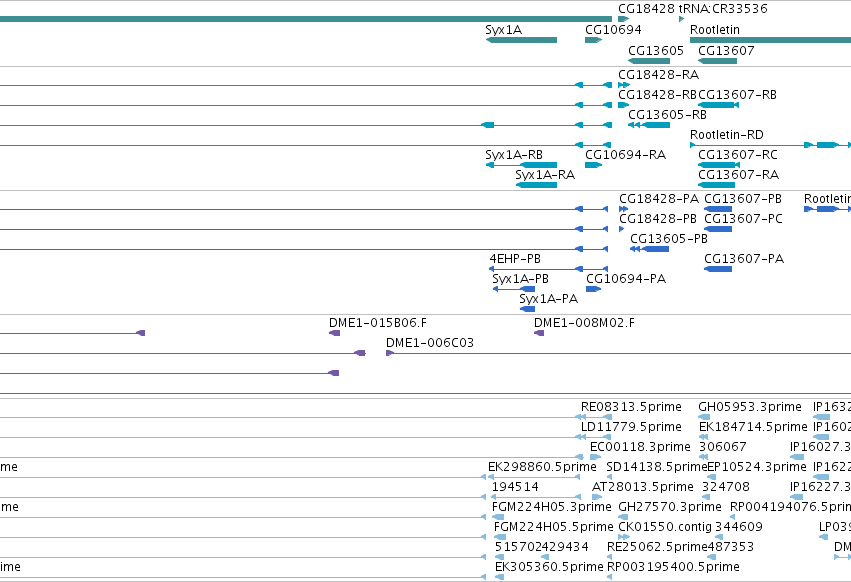This screenshot has height=582, width=851.
Task: Click the CG13607-PA protein label
Action: (744, 259)
